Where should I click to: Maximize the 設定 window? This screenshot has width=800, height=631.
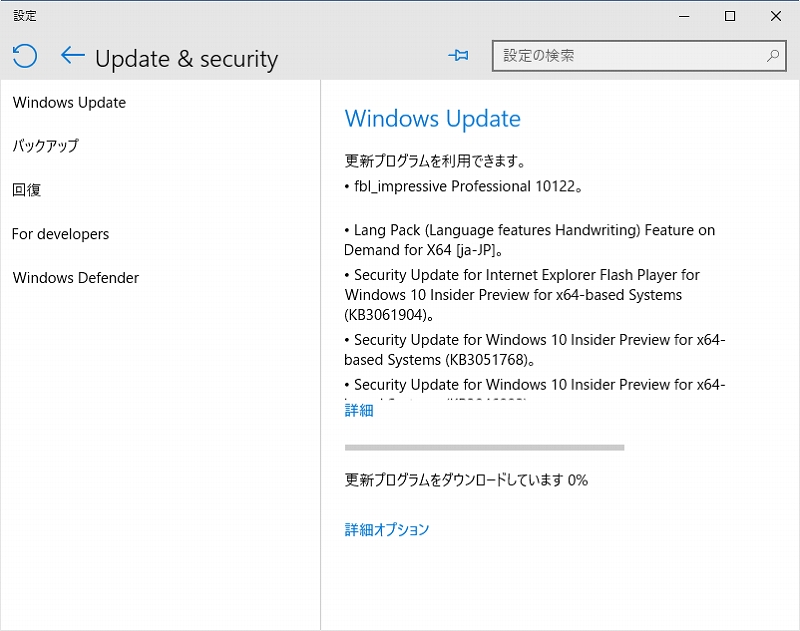730,16
